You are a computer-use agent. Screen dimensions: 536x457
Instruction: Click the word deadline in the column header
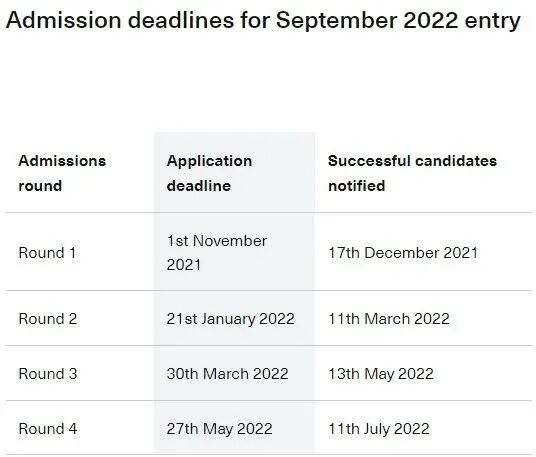(x=199, y=186)
